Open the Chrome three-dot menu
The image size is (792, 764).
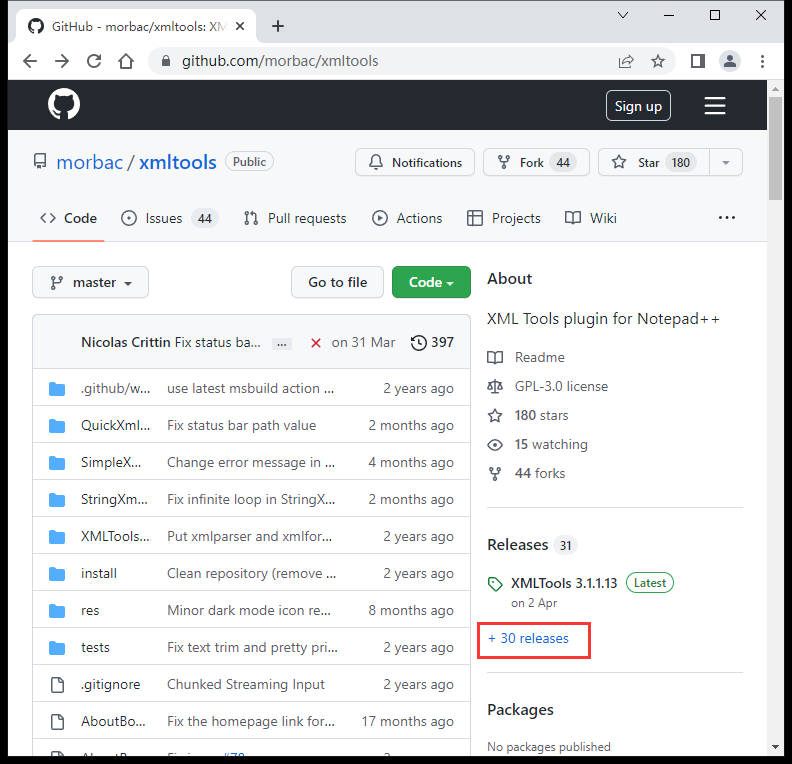click(x=762, y=61)
